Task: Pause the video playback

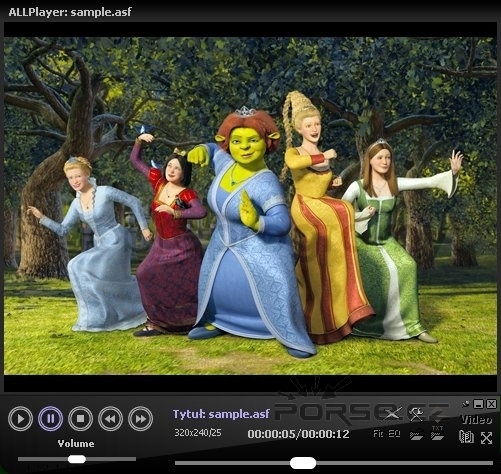Action: click(50, 419)
